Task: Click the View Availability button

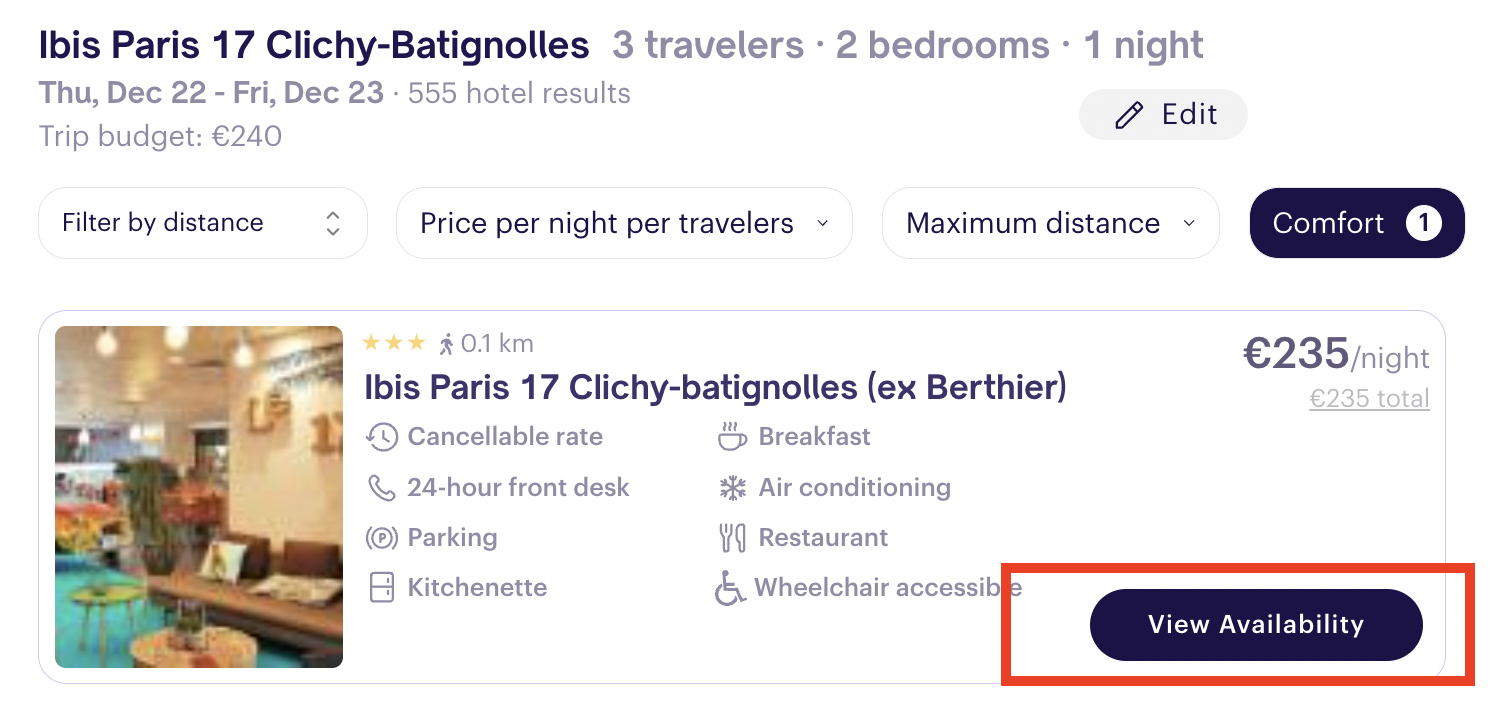Action: pos(1256,625)
